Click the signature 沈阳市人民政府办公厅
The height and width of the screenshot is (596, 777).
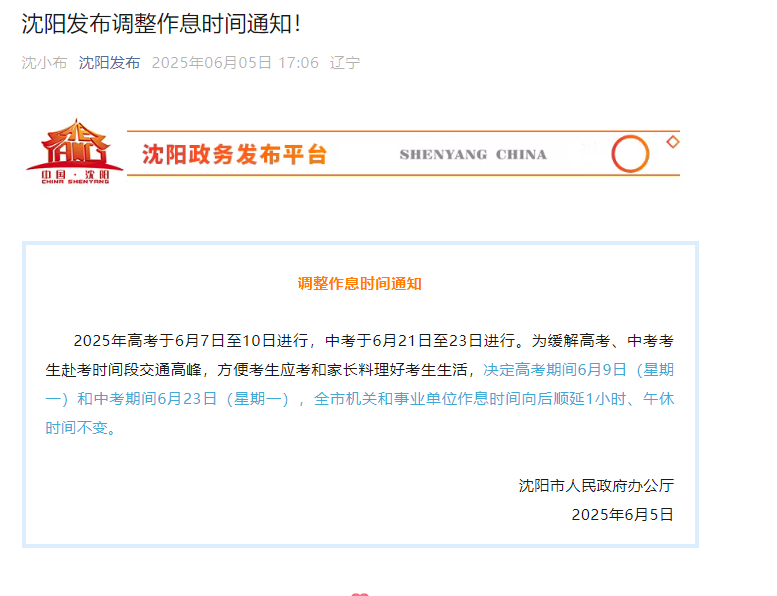point(596,486)
